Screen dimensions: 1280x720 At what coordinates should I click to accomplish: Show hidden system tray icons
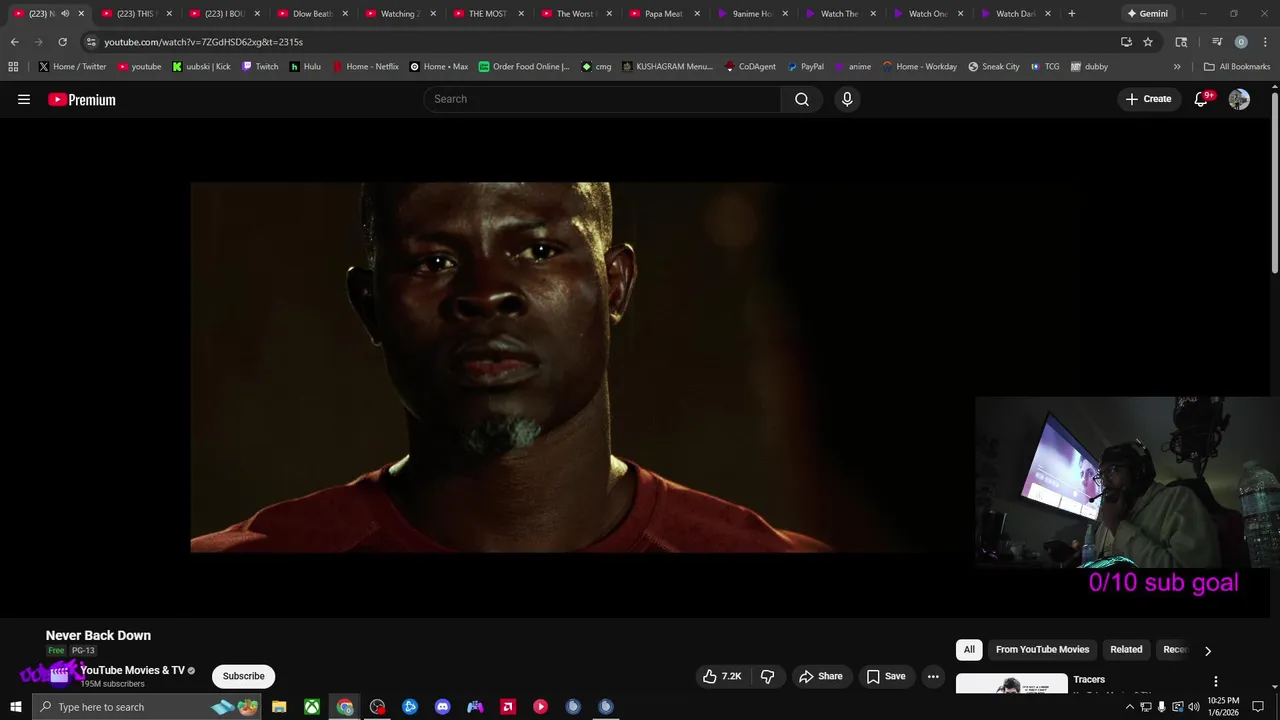point(1130,707)
